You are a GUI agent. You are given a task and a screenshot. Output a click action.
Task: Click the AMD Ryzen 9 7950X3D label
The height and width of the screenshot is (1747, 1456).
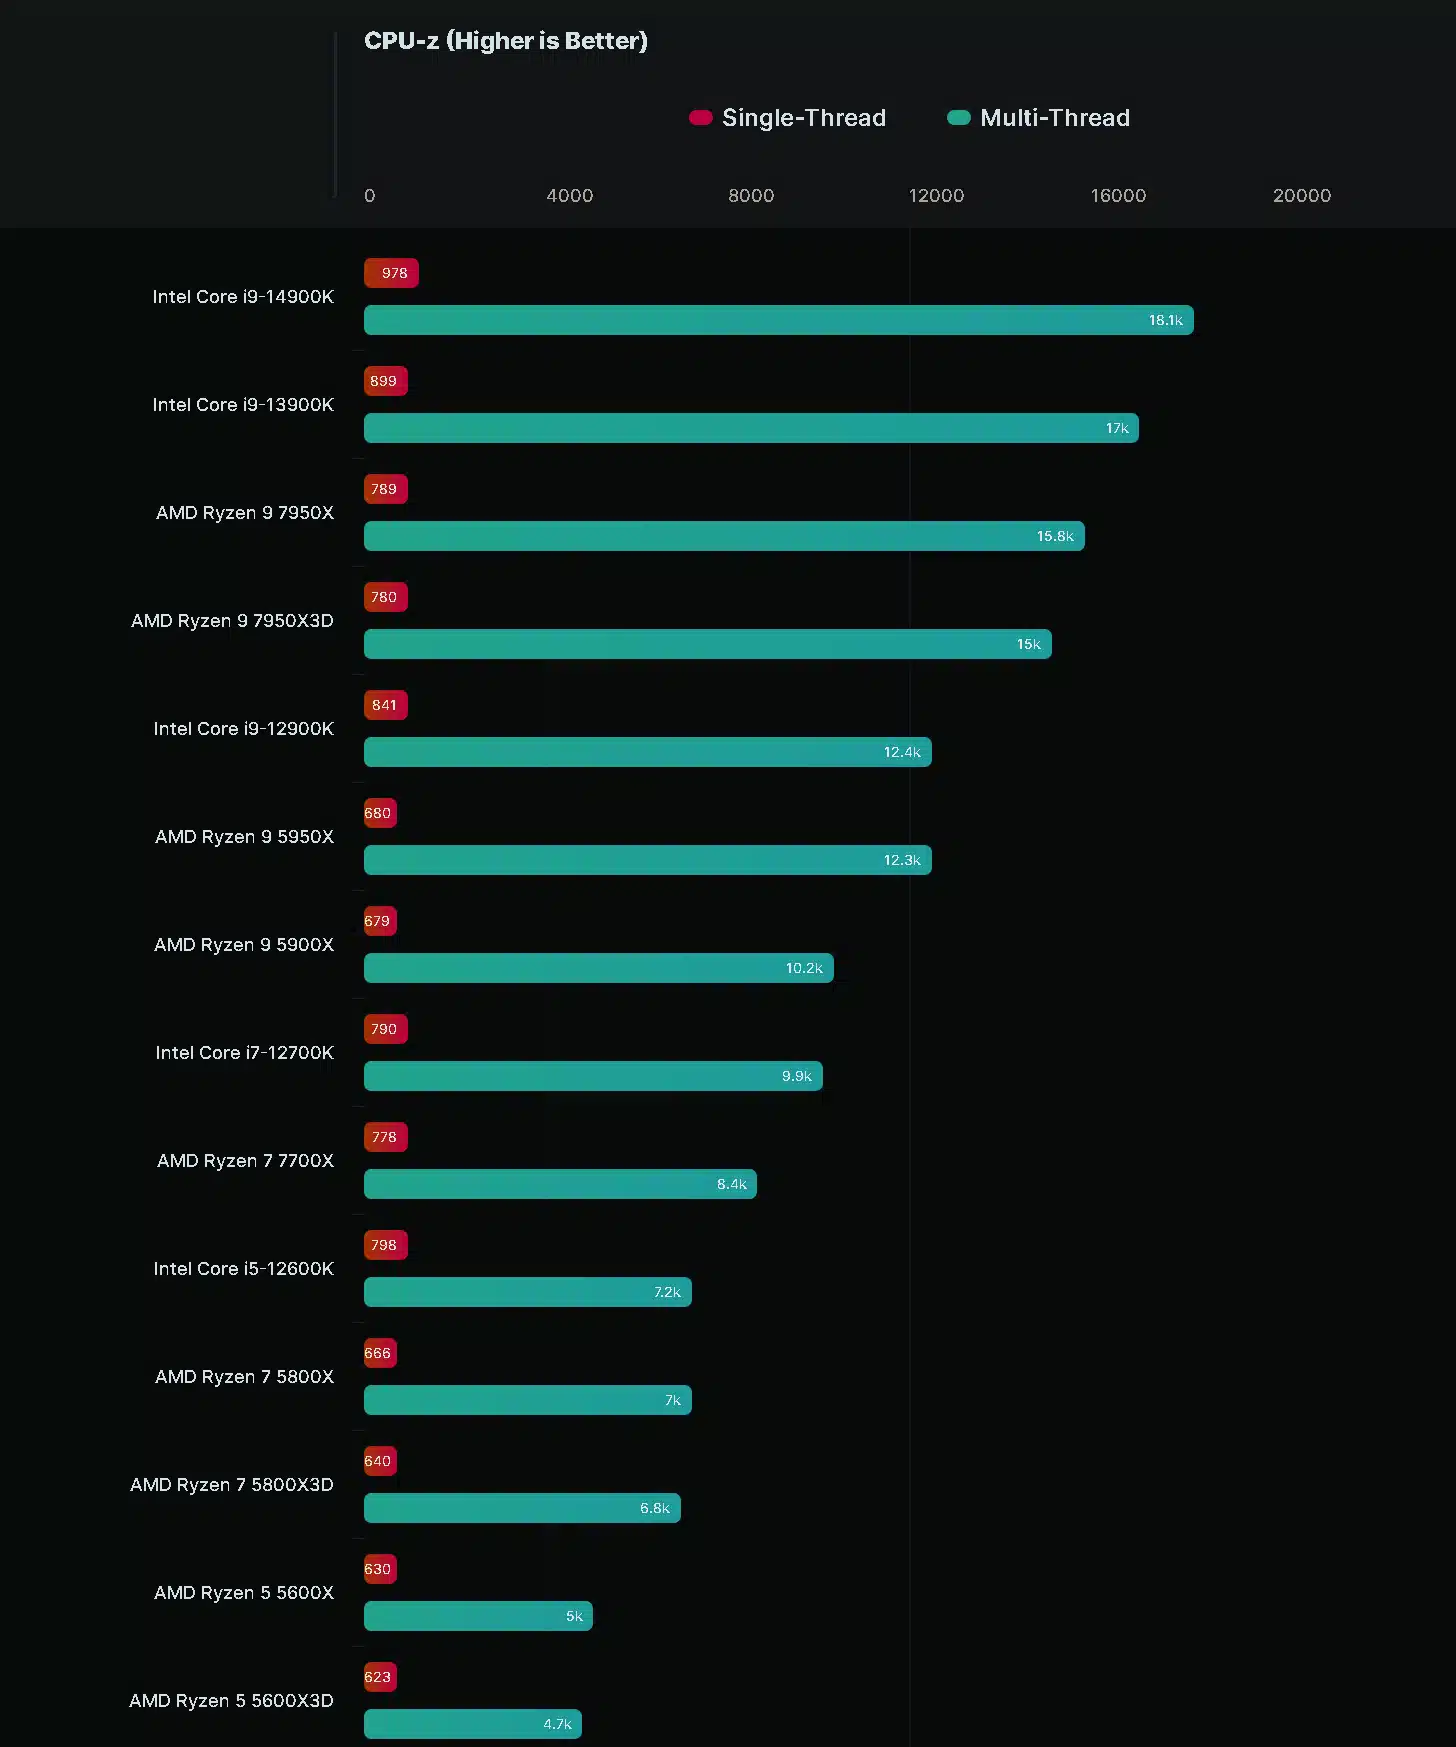point(232,621)
